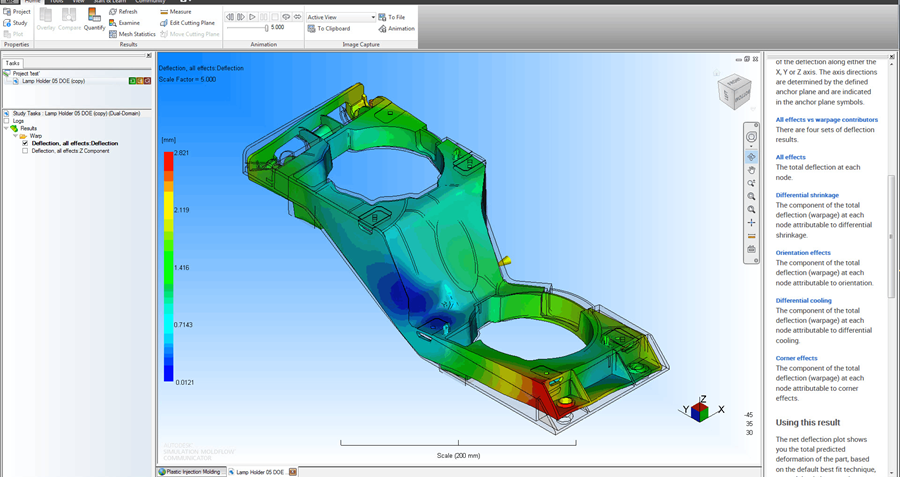Collapse the Results tree node
This screenshot has width=900, height=477.
click(x=7, y=129)
